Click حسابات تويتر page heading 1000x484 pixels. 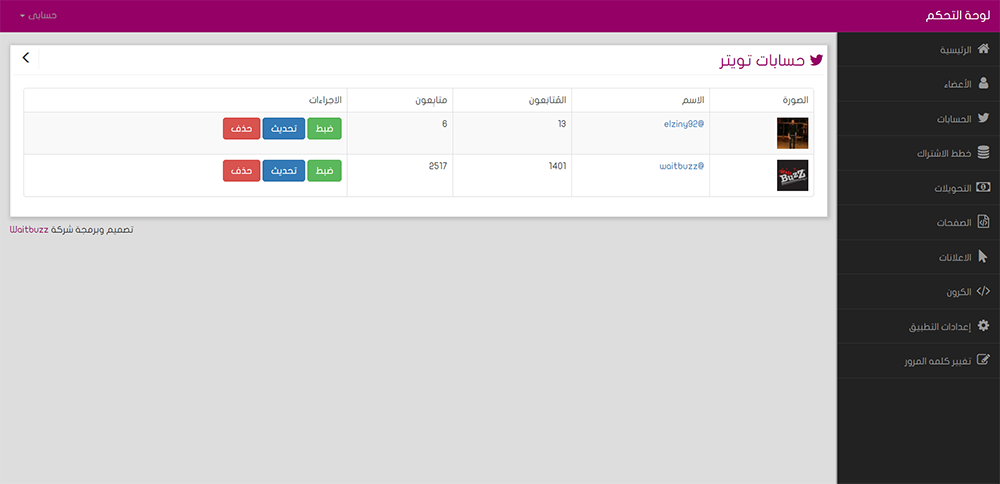pos(762,61)
